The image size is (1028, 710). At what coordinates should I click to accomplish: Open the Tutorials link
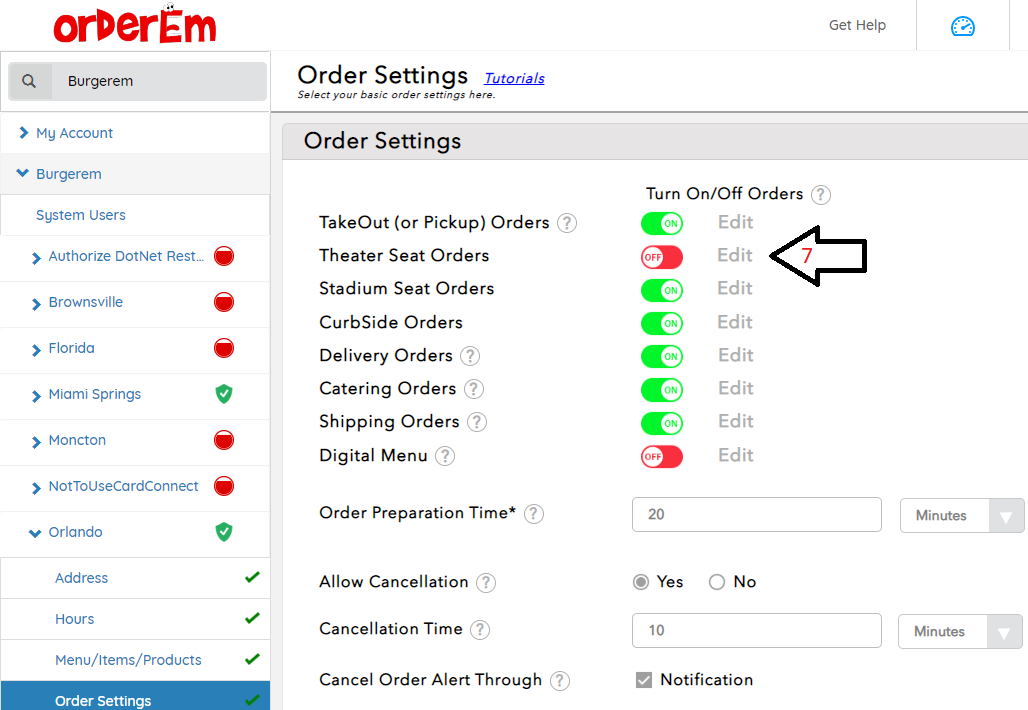tap(514, 78)
